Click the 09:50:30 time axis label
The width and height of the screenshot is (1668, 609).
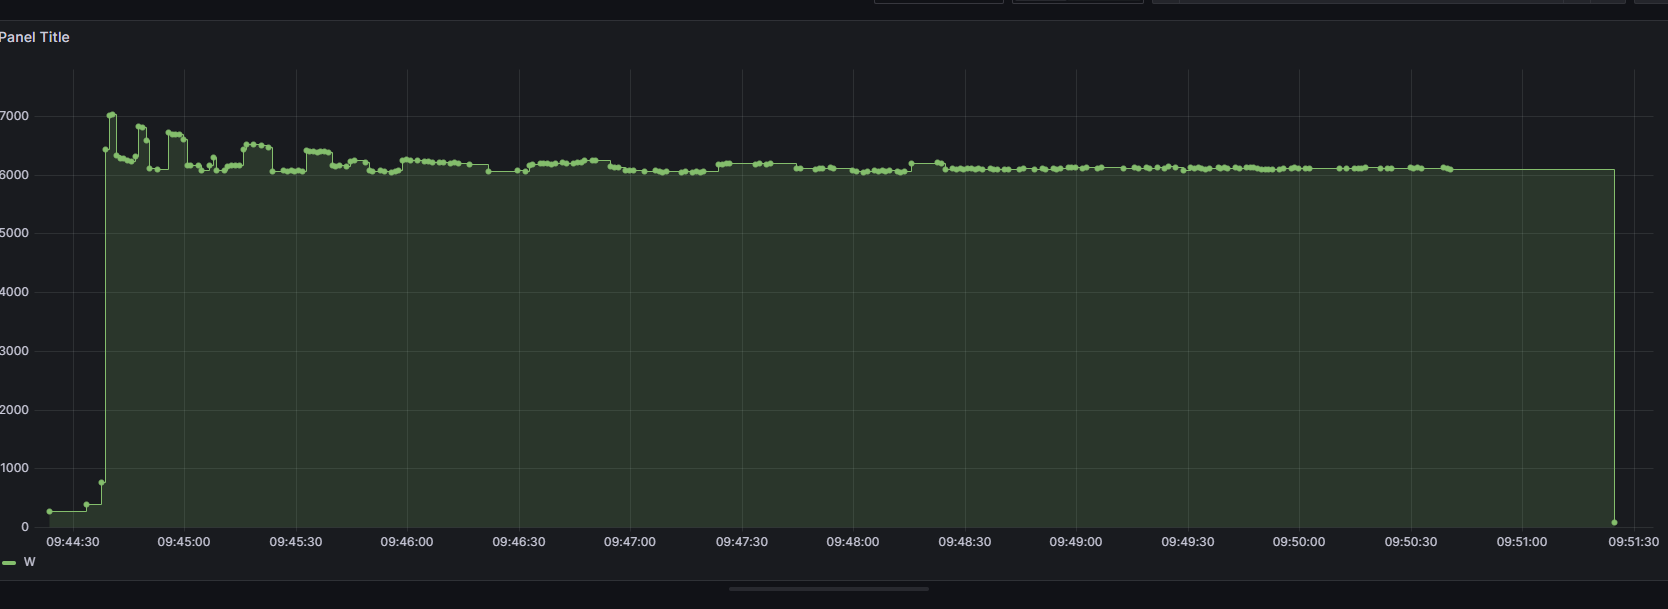tap(1411, 542)
